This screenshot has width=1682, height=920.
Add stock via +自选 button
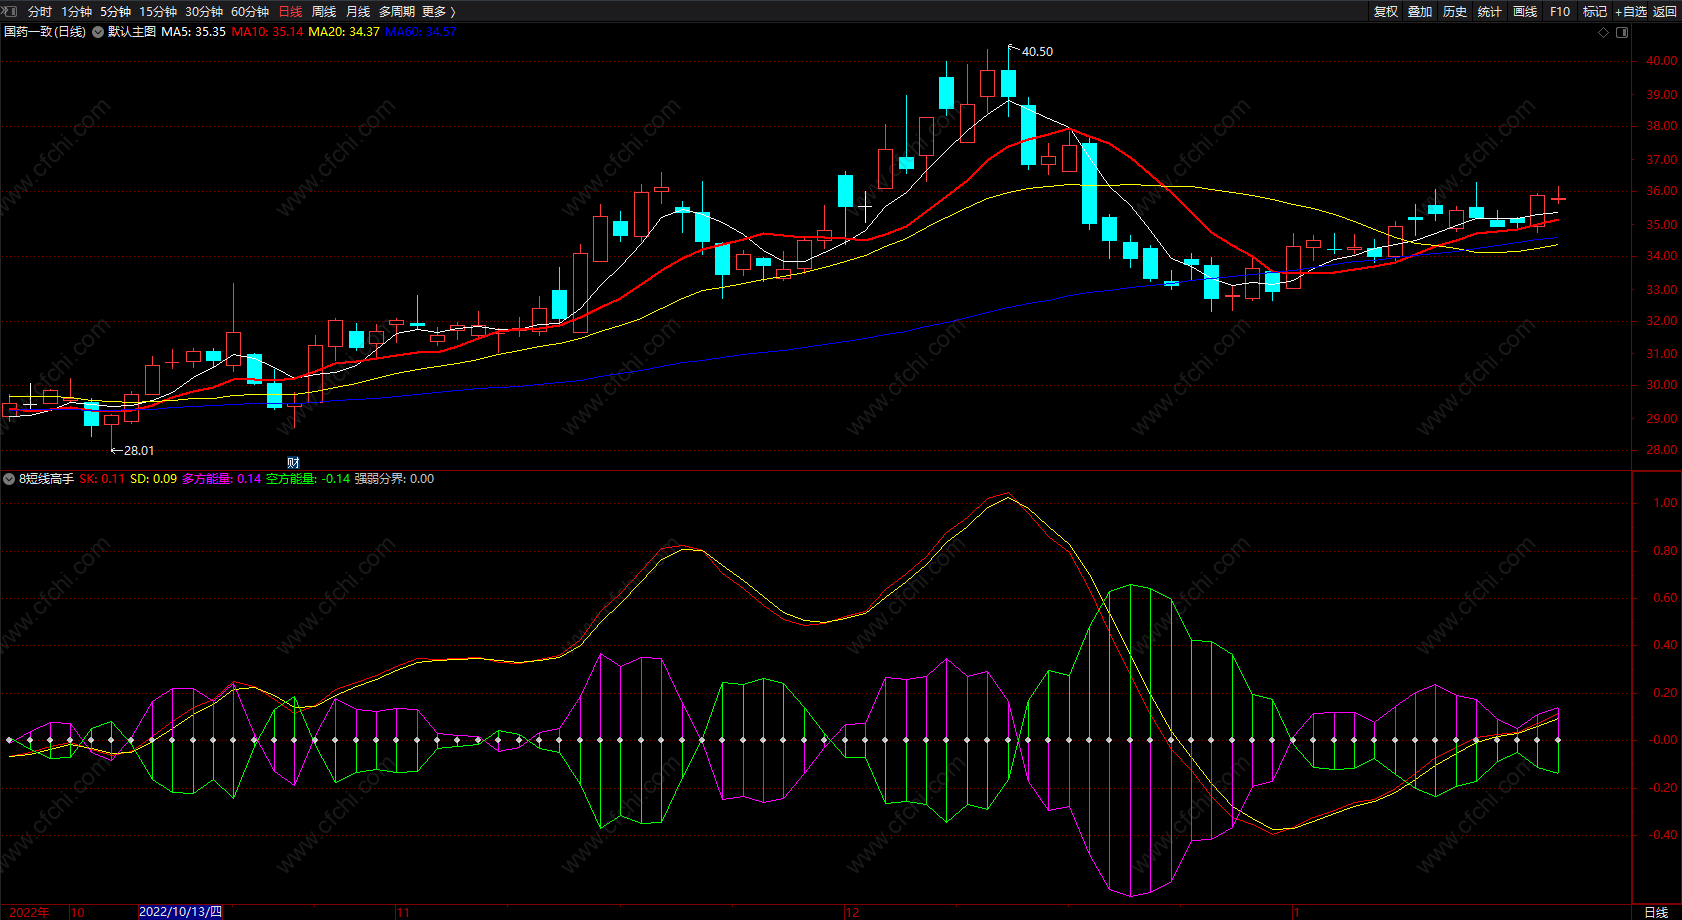pos(1631,12)
